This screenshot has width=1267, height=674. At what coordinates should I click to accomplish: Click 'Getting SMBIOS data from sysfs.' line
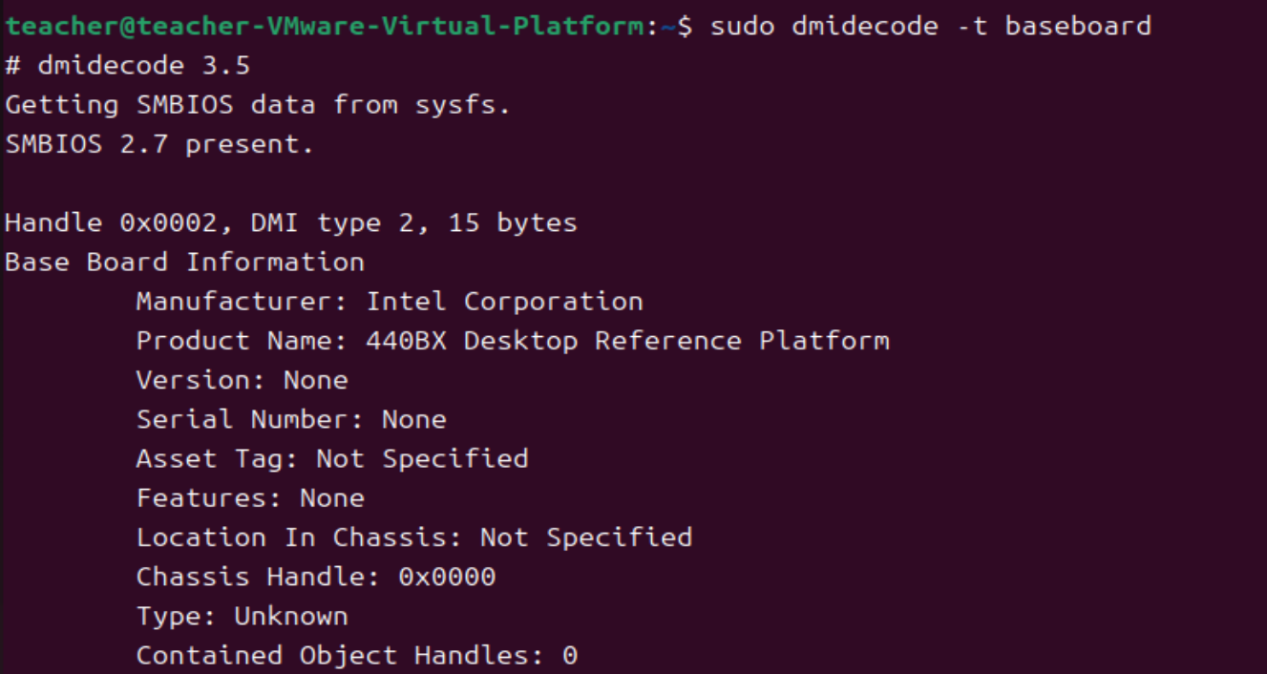click(258, 105)
